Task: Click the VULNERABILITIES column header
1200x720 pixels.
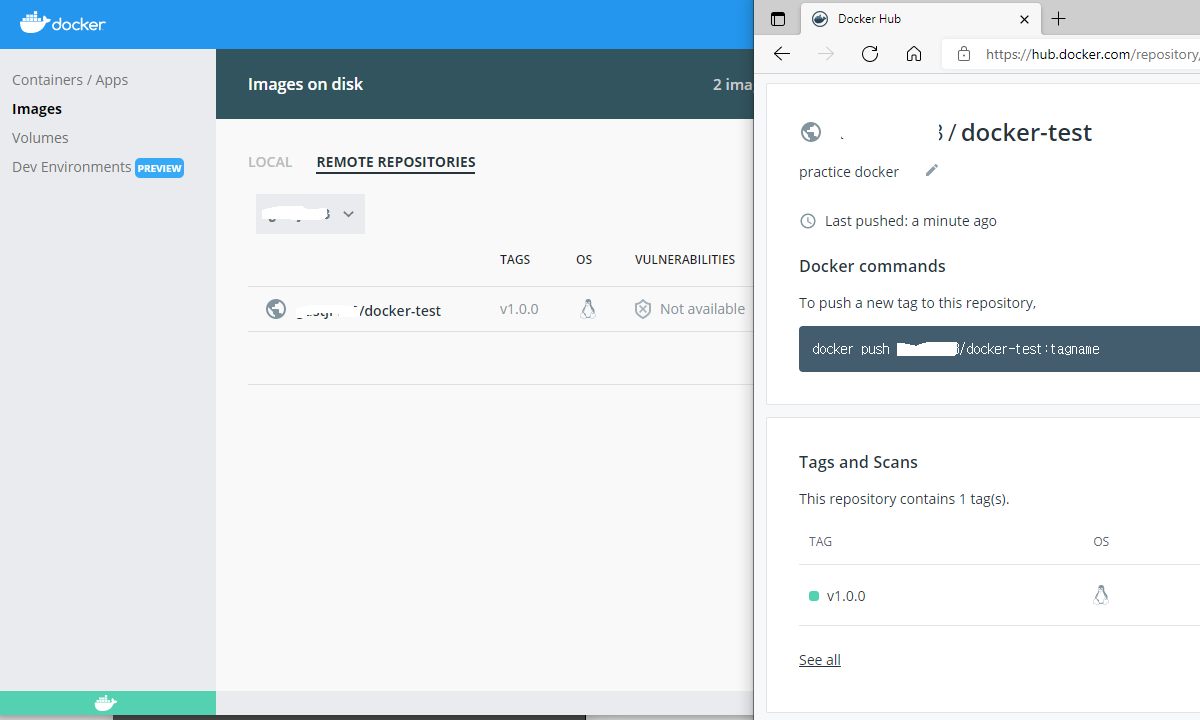Action: 685,259
